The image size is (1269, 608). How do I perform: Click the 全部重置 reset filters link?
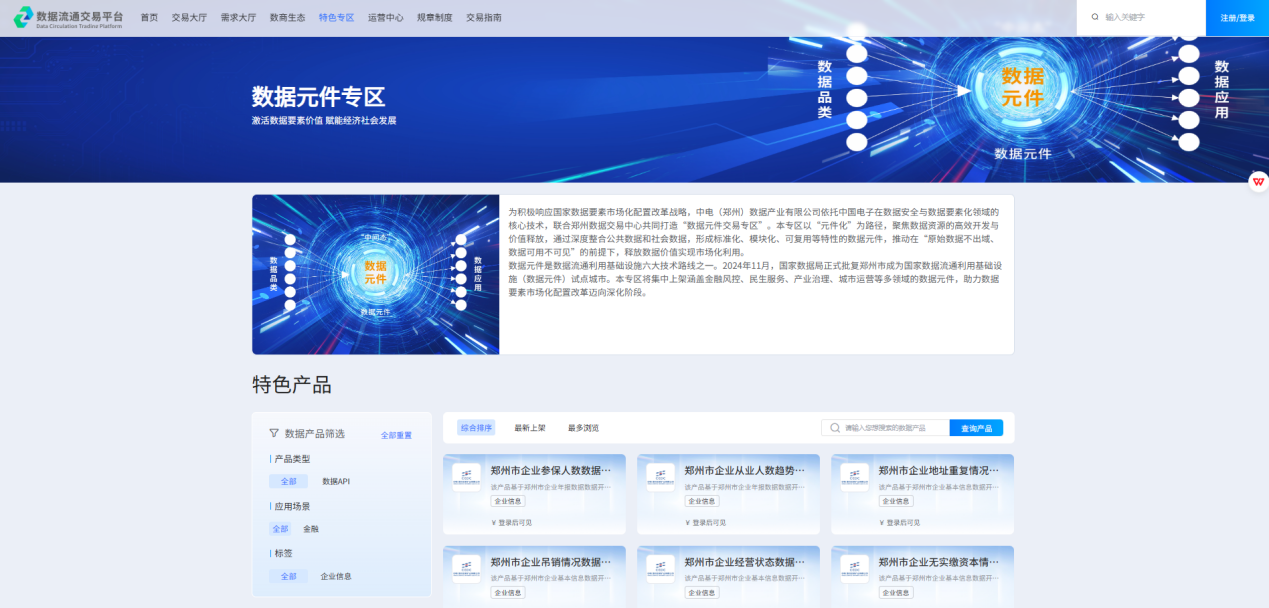396,436
